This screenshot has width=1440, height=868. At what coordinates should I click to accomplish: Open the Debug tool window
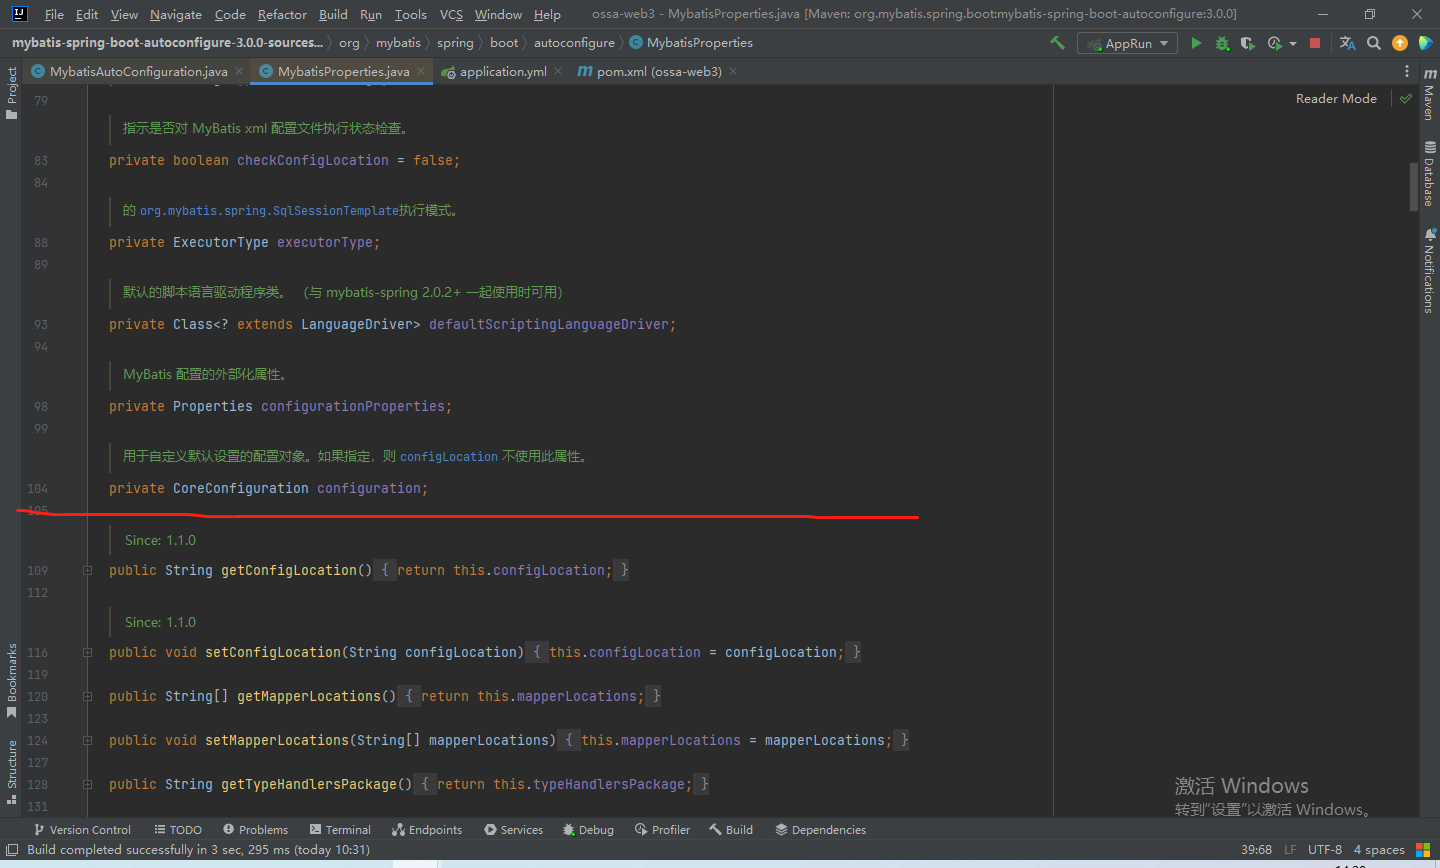tap(588, 830)
